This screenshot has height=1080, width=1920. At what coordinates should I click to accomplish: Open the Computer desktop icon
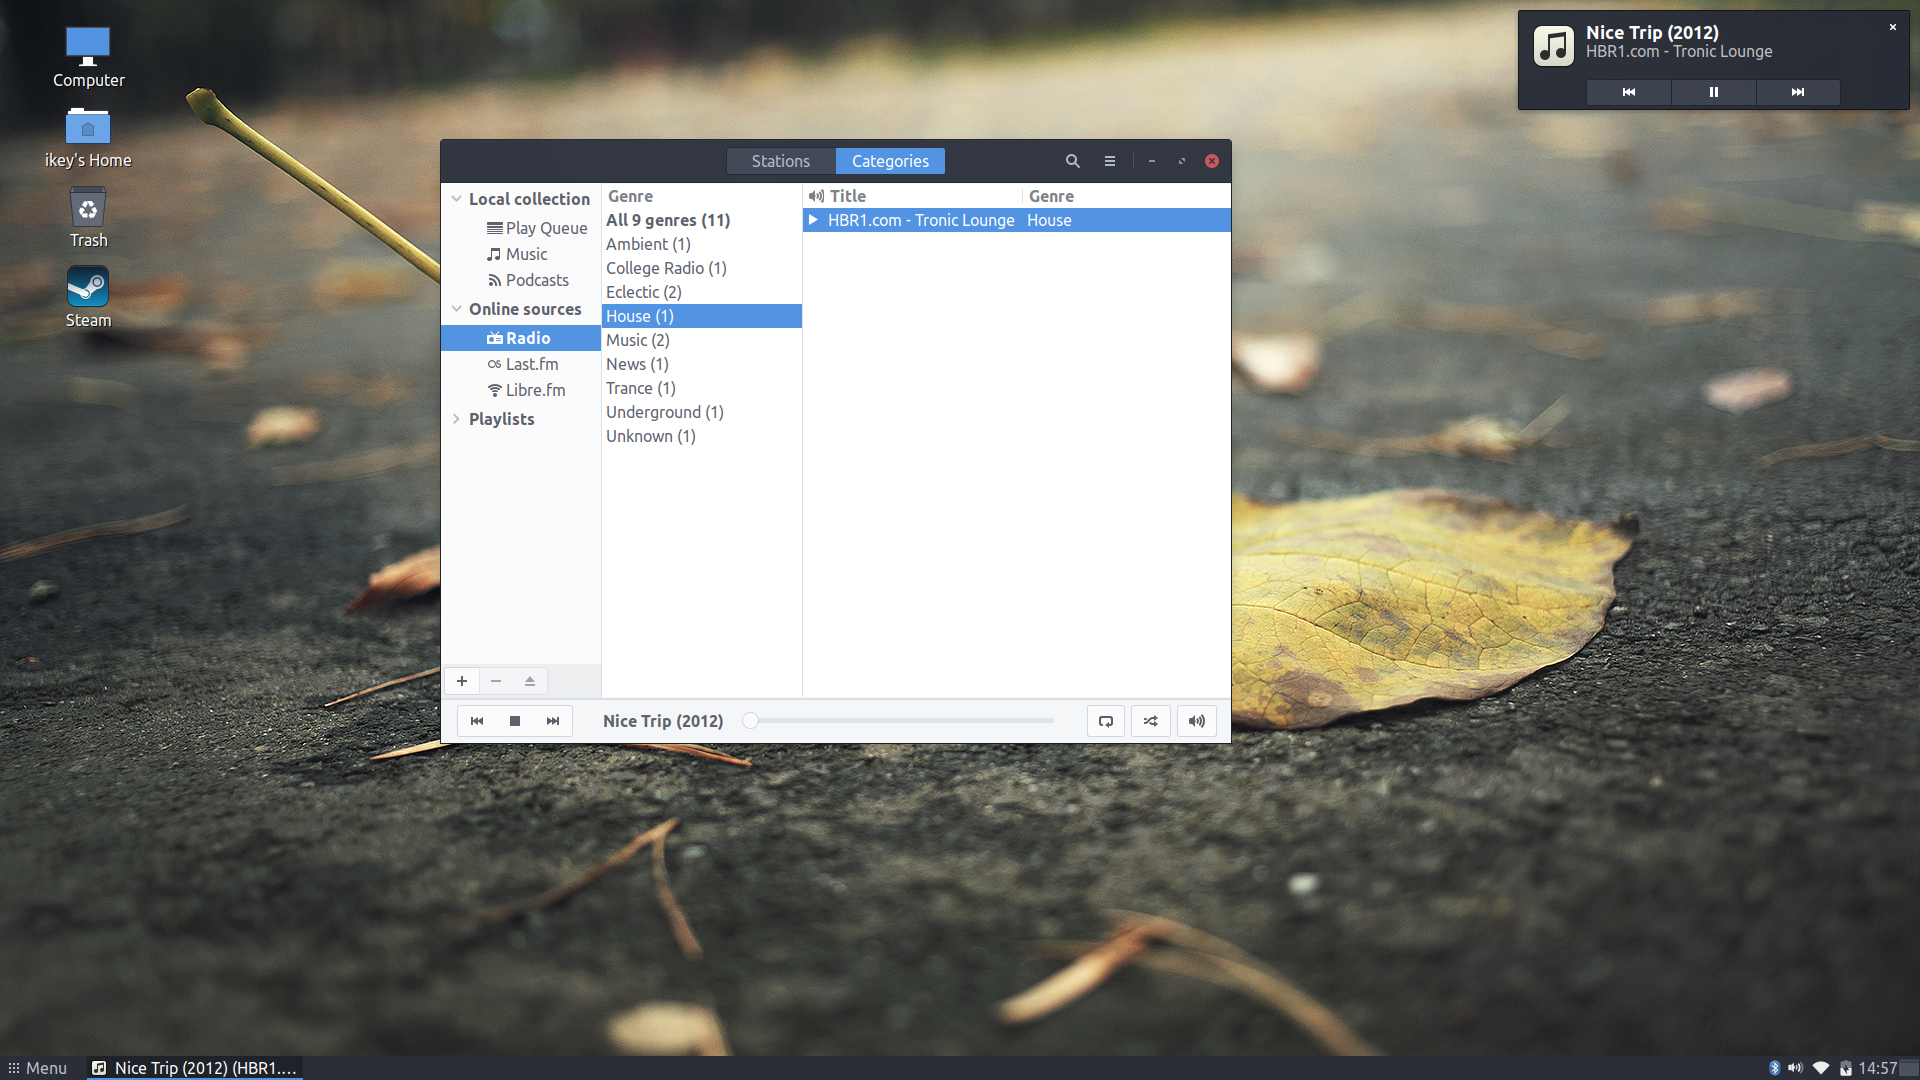coord(88,58)
